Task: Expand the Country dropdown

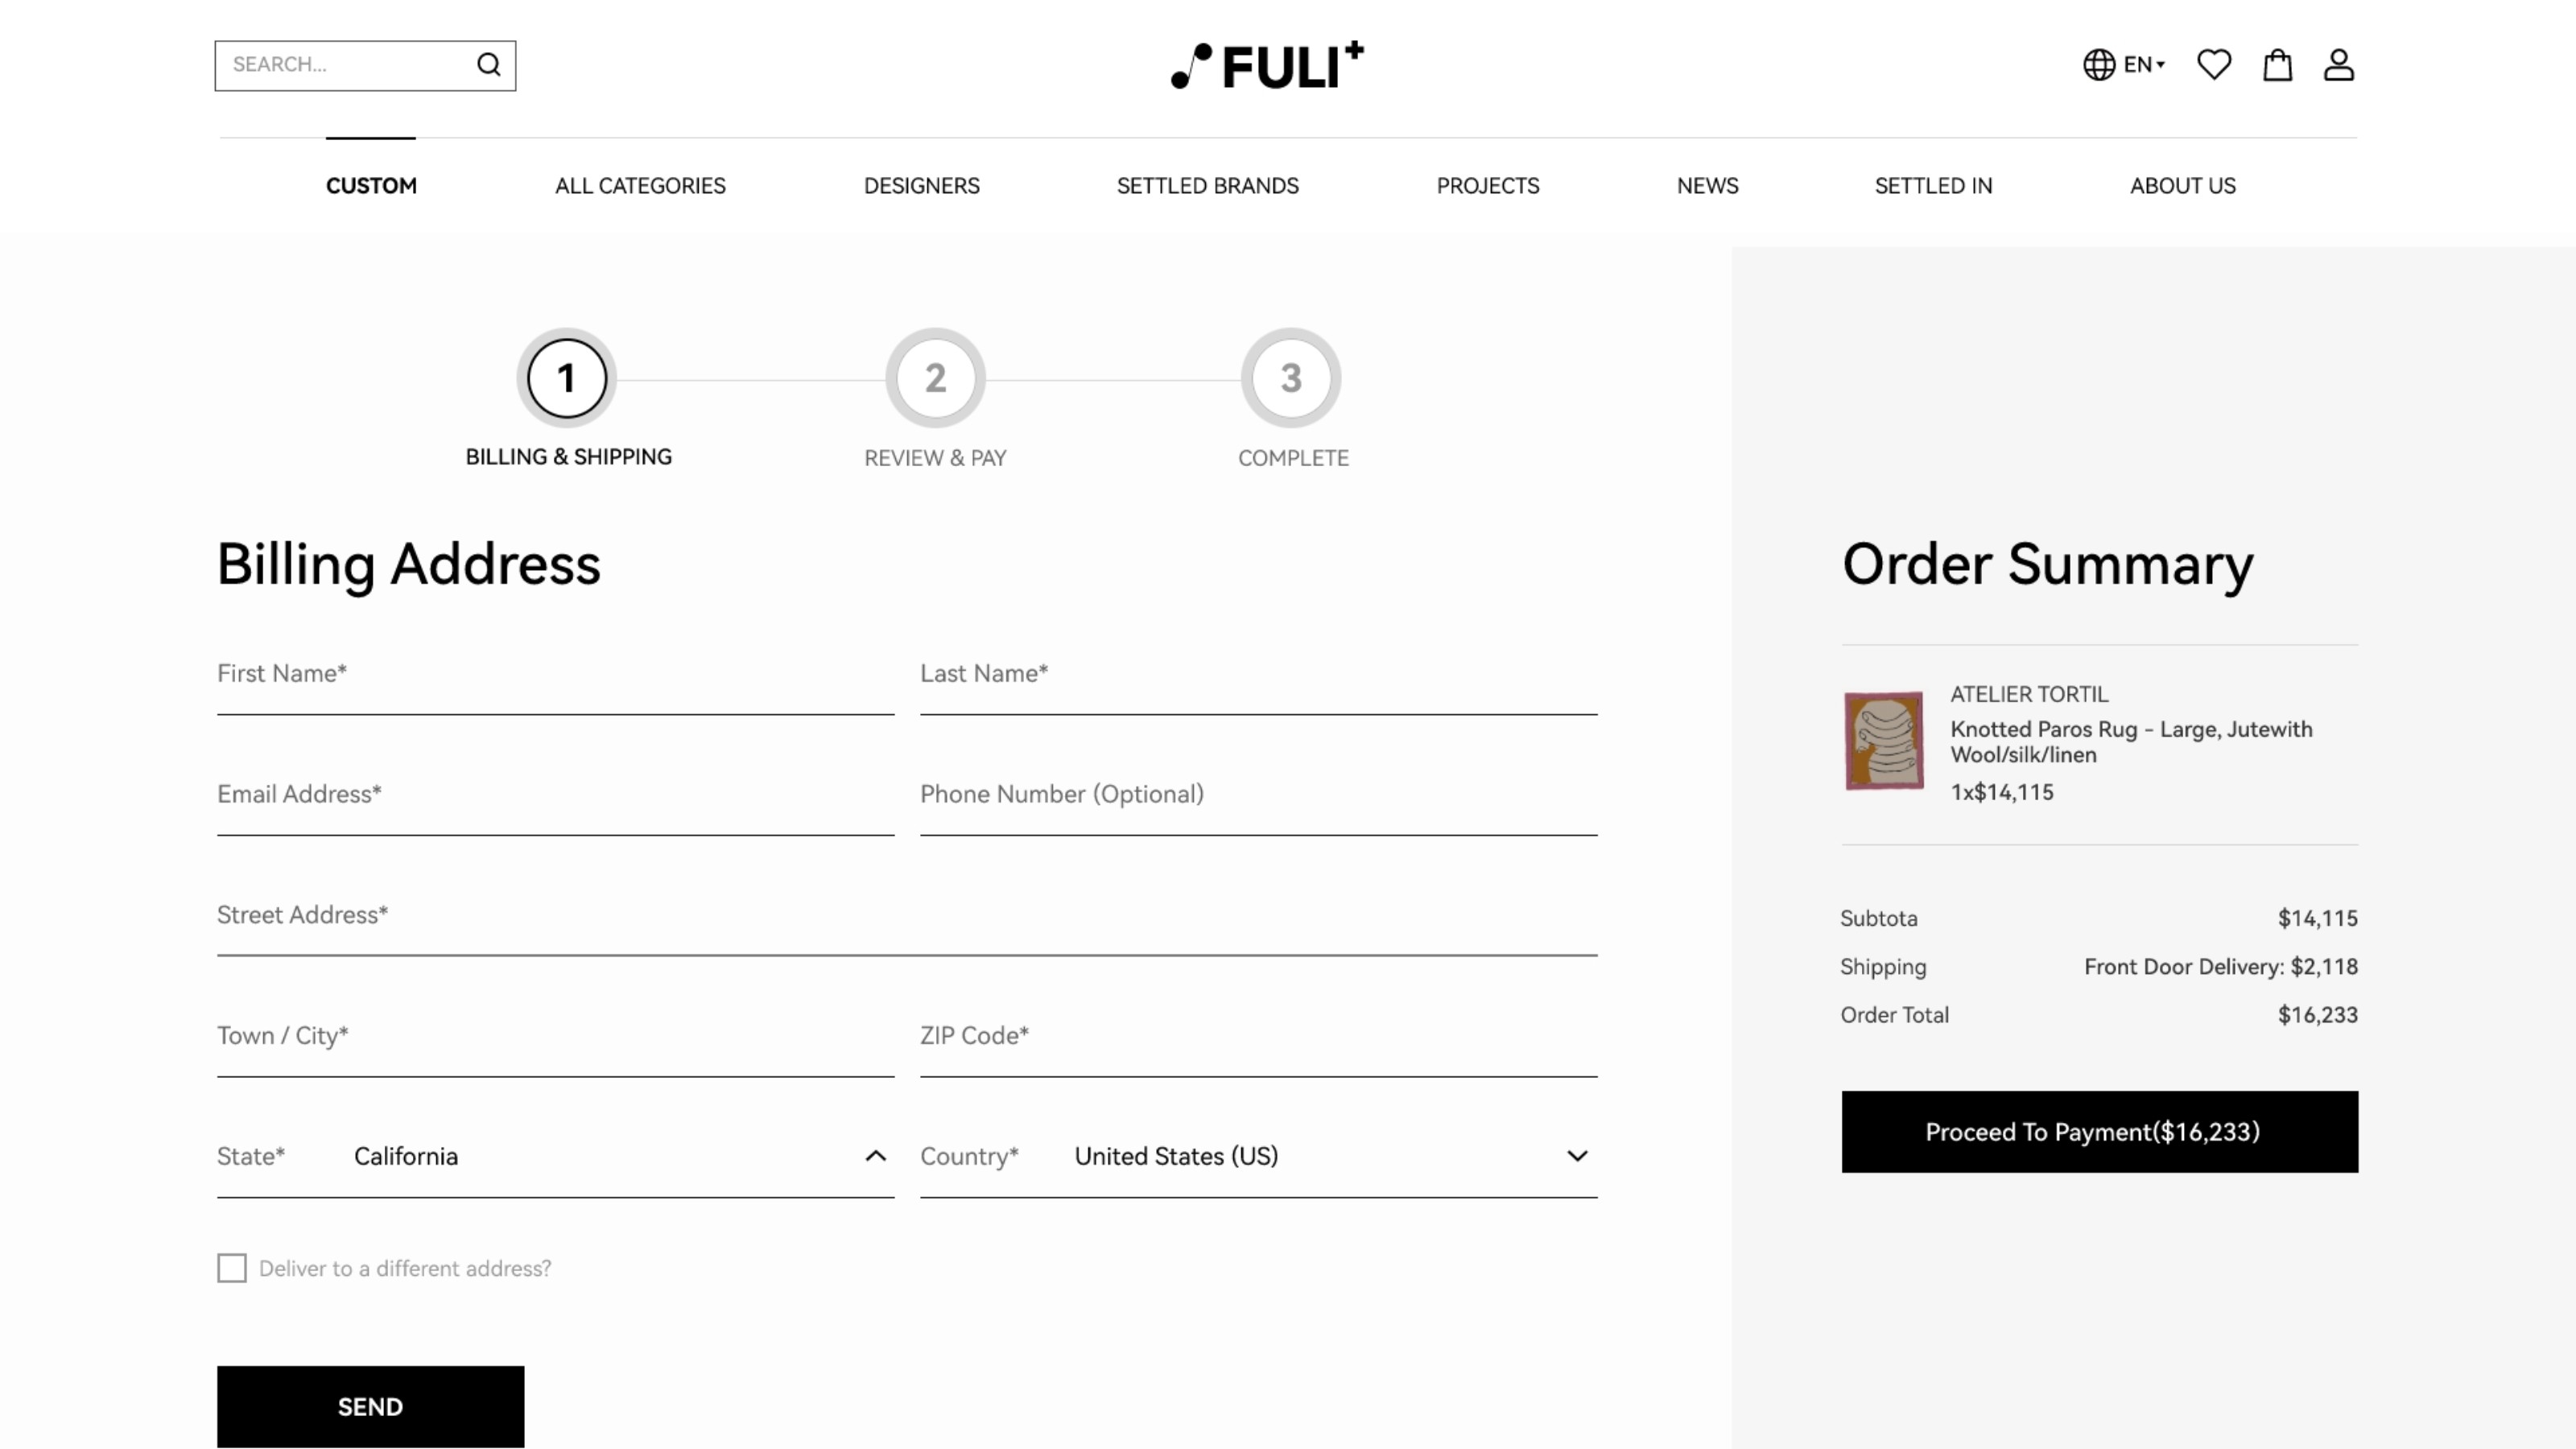Action: [x=1577, y=1156]
